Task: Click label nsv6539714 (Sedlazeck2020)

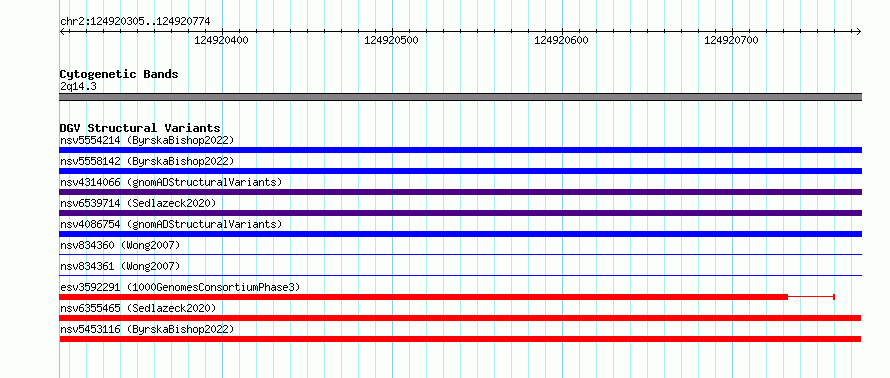Action: click(x=138, y=203)
